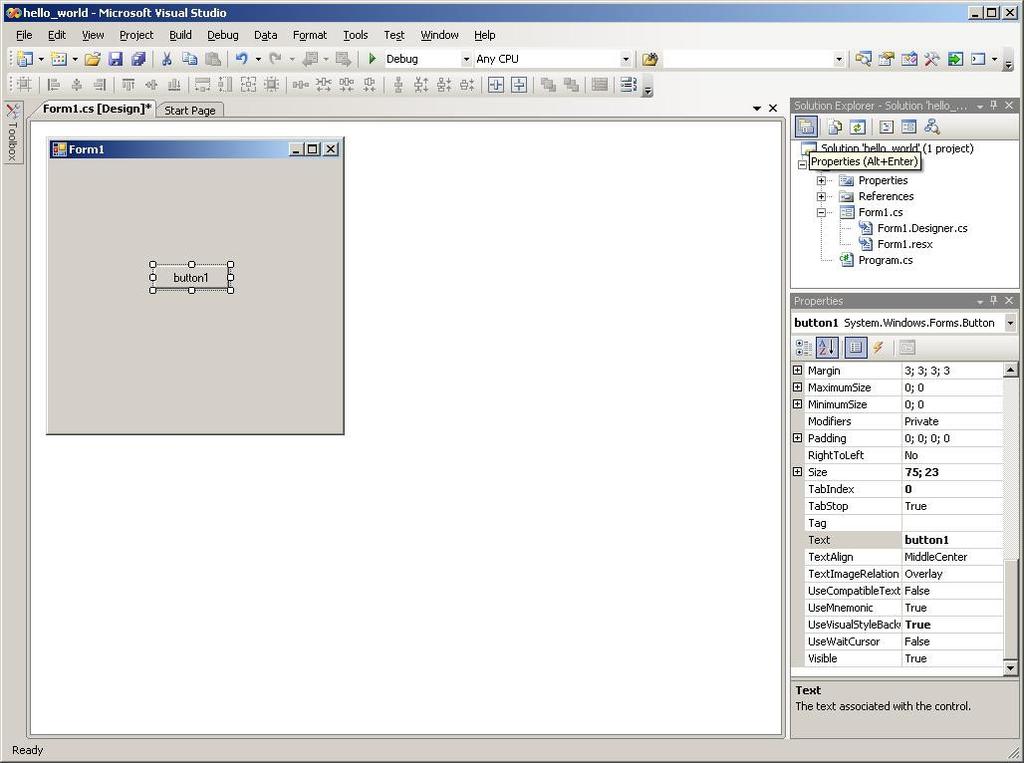Click Solution Explorer's View Designer icon
The image size is (1024, 763).
909,127
